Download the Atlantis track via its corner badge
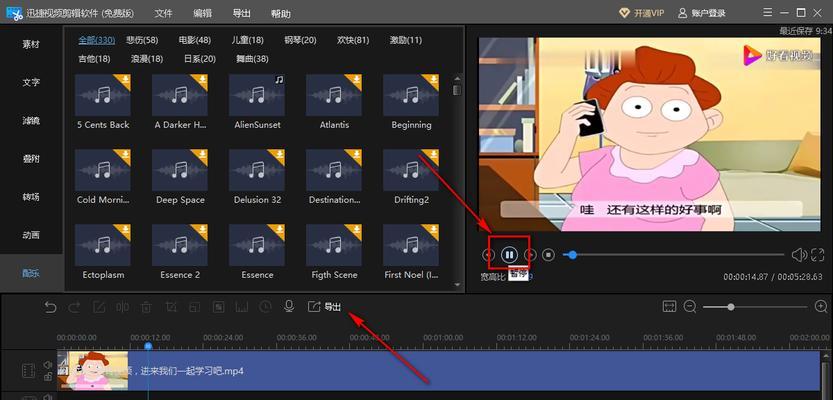Image resolution: width=833 pixels, height=400 pixels. (354, 81)
